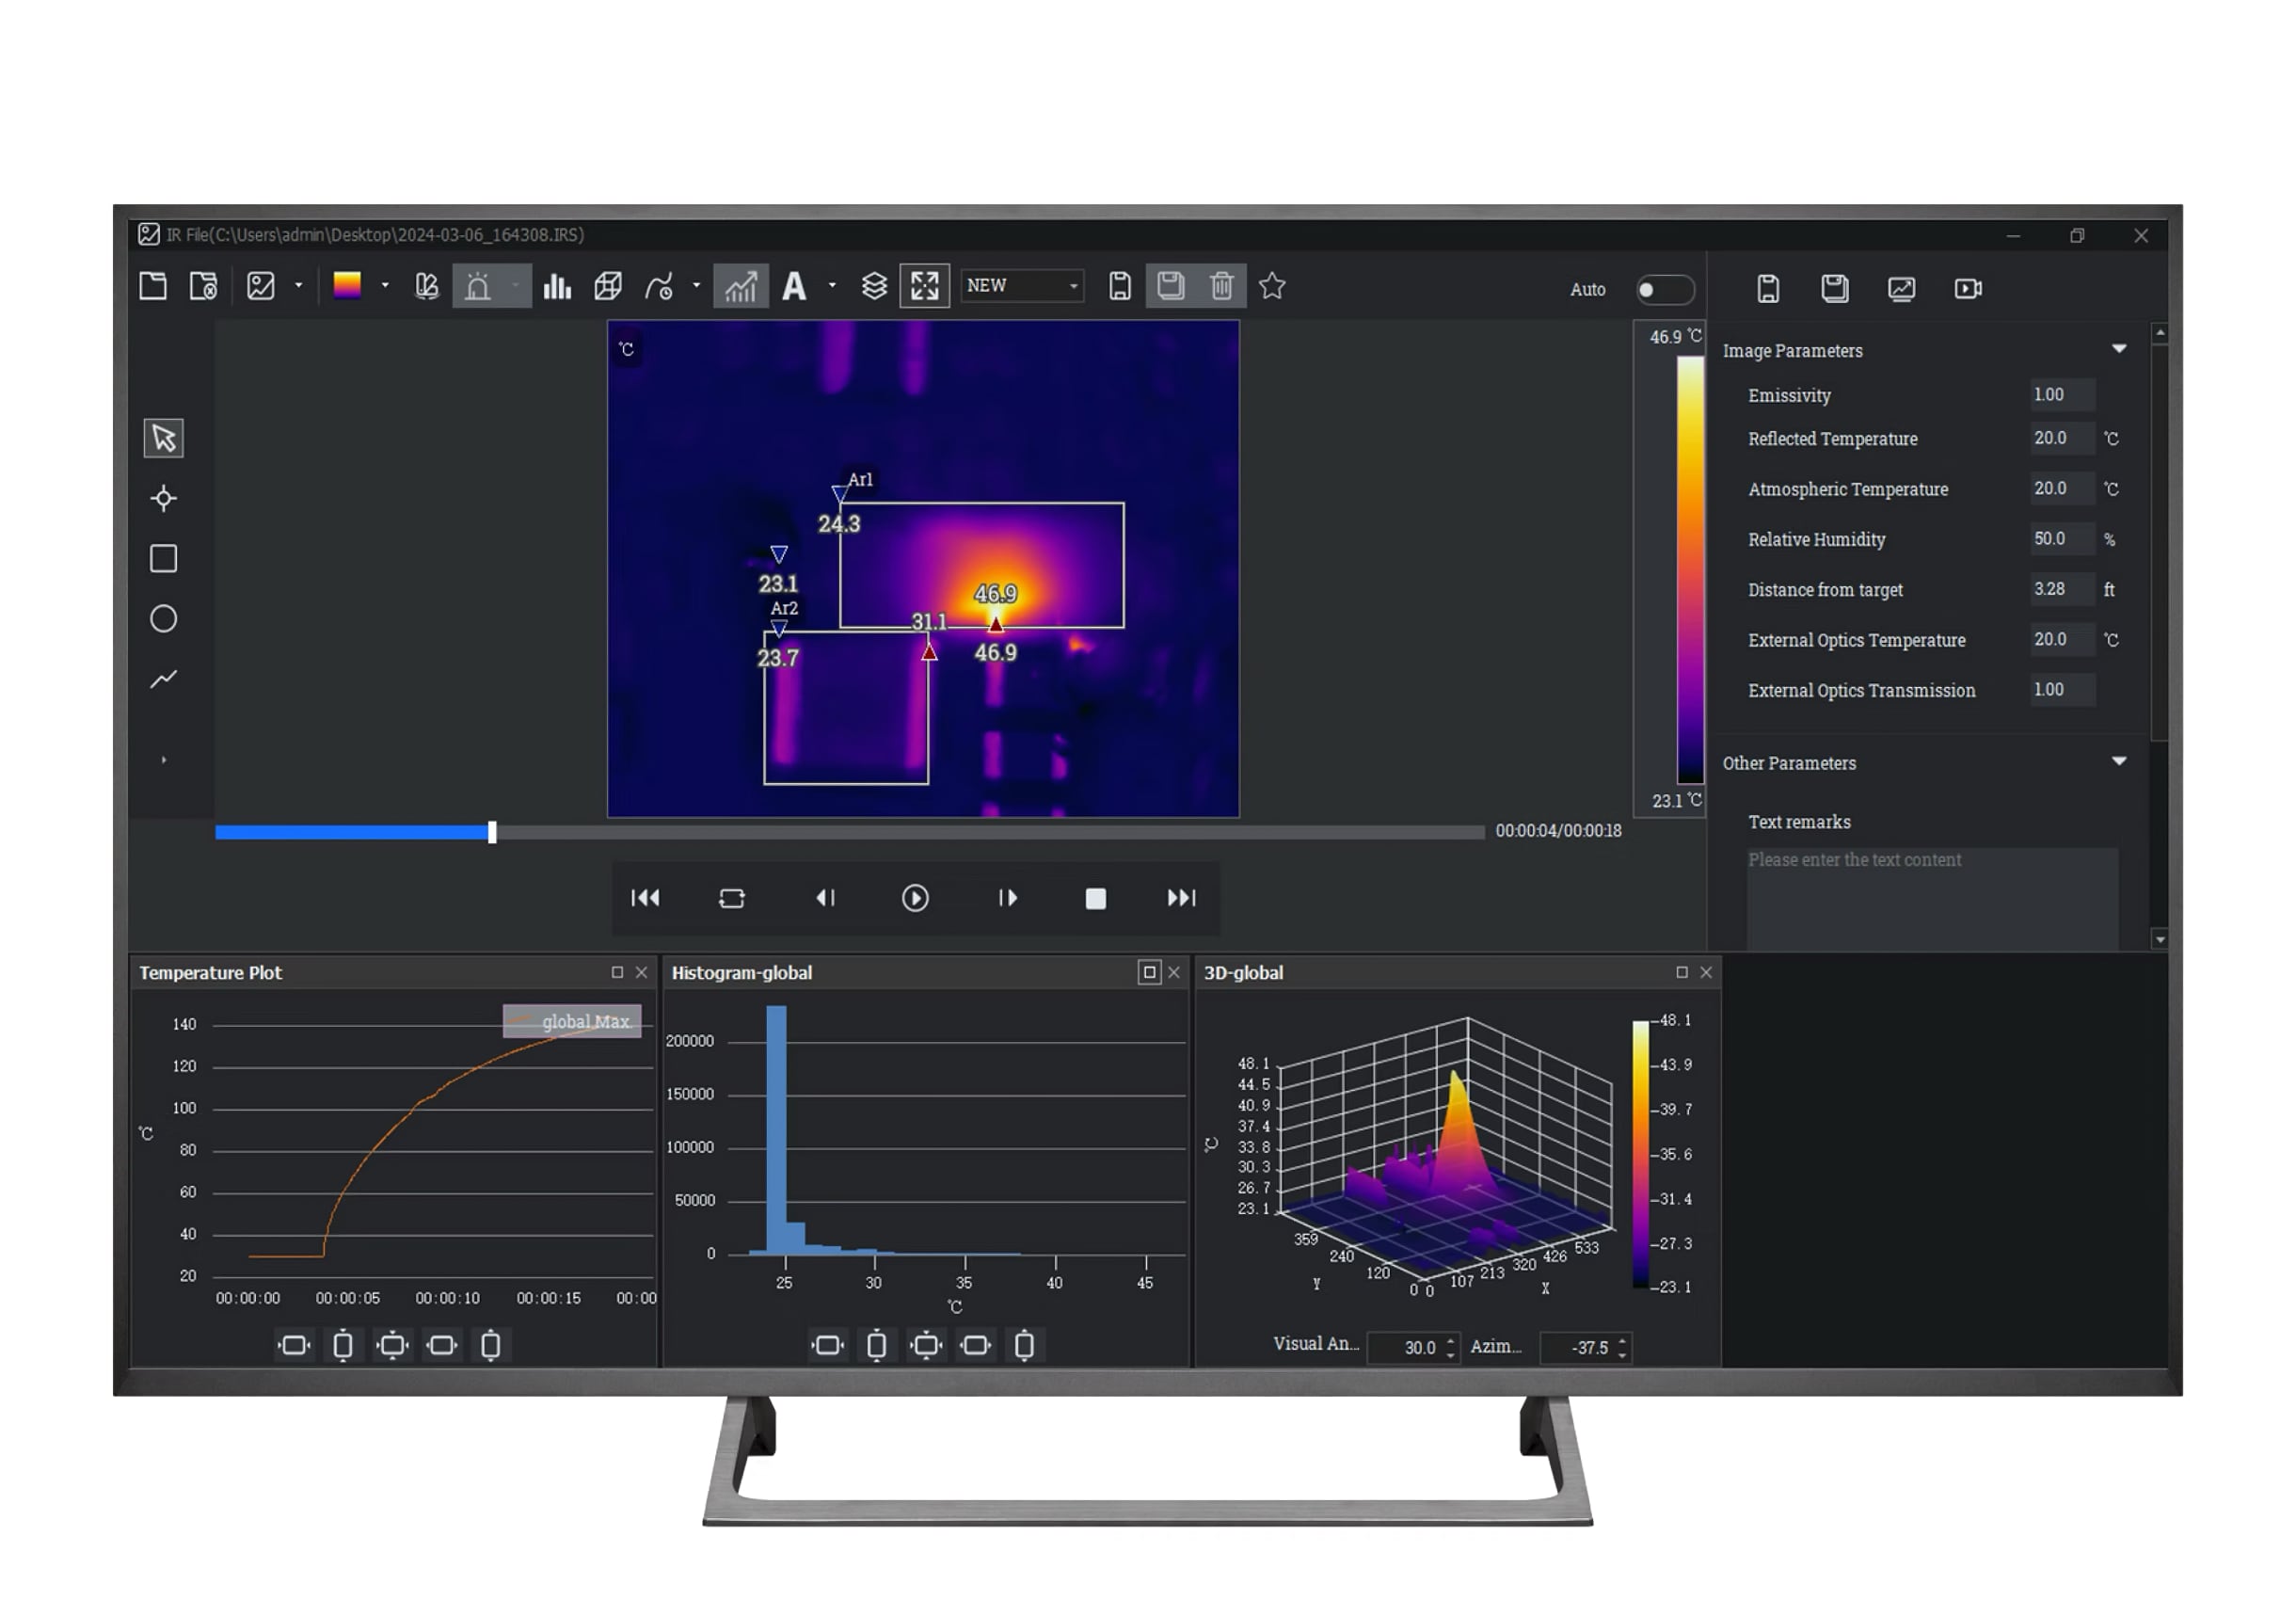Viewport: 2296px width, 1600px height.
Task: Click the timed curve icon
Action: point(659,287)
